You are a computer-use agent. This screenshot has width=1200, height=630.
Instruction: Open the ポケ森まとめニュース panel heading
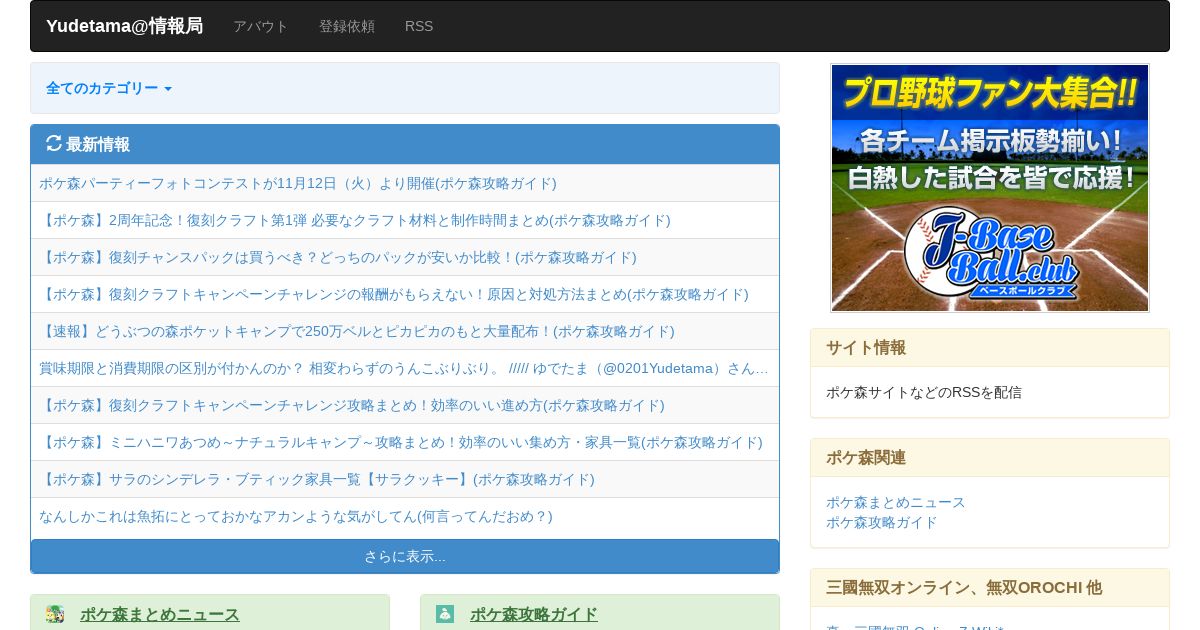pyautogui.click(x=160, y=614)
